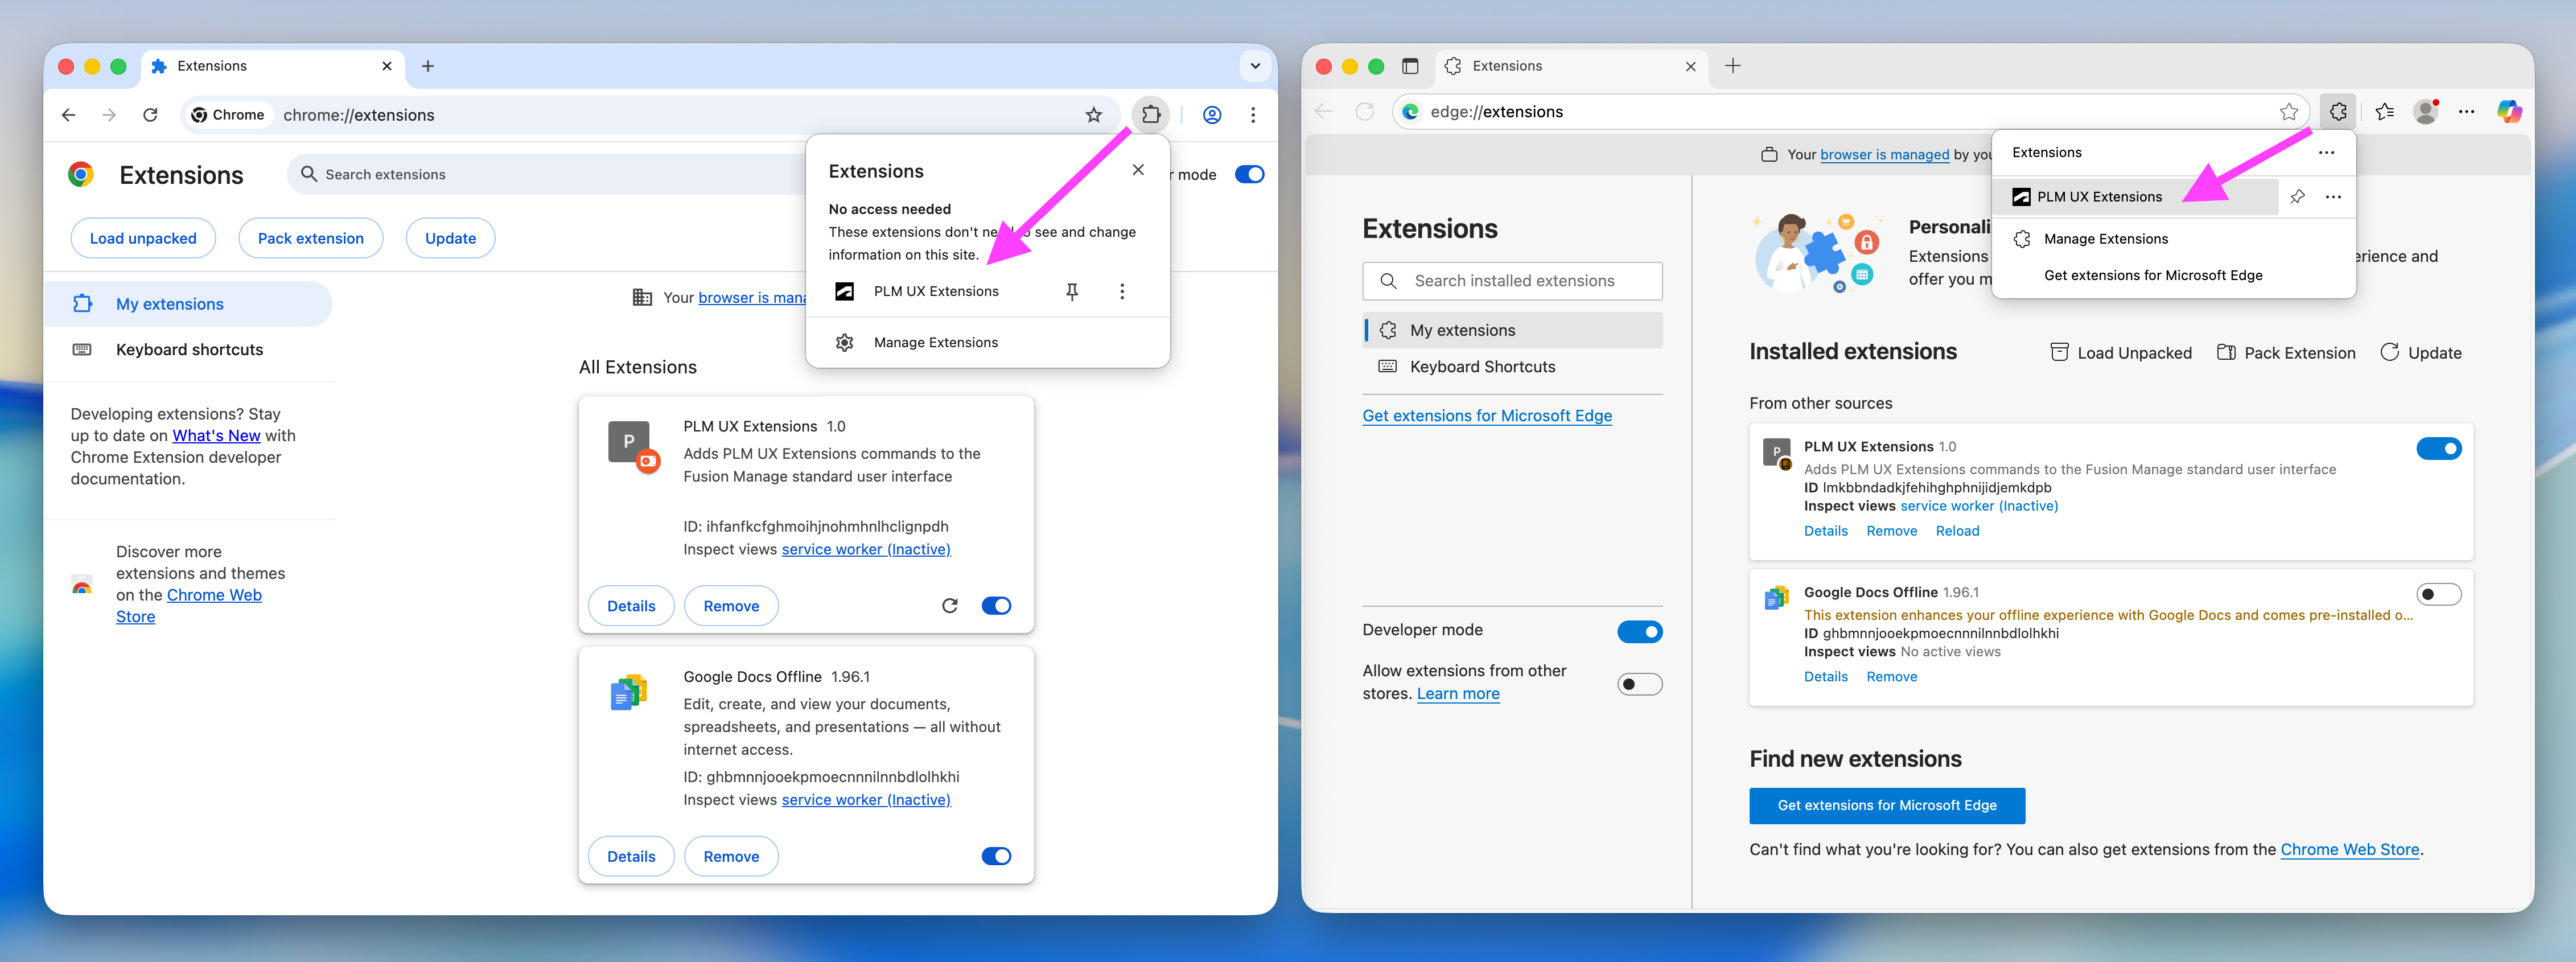Toggle Allow extensions from other stores

pos(1639,685)
